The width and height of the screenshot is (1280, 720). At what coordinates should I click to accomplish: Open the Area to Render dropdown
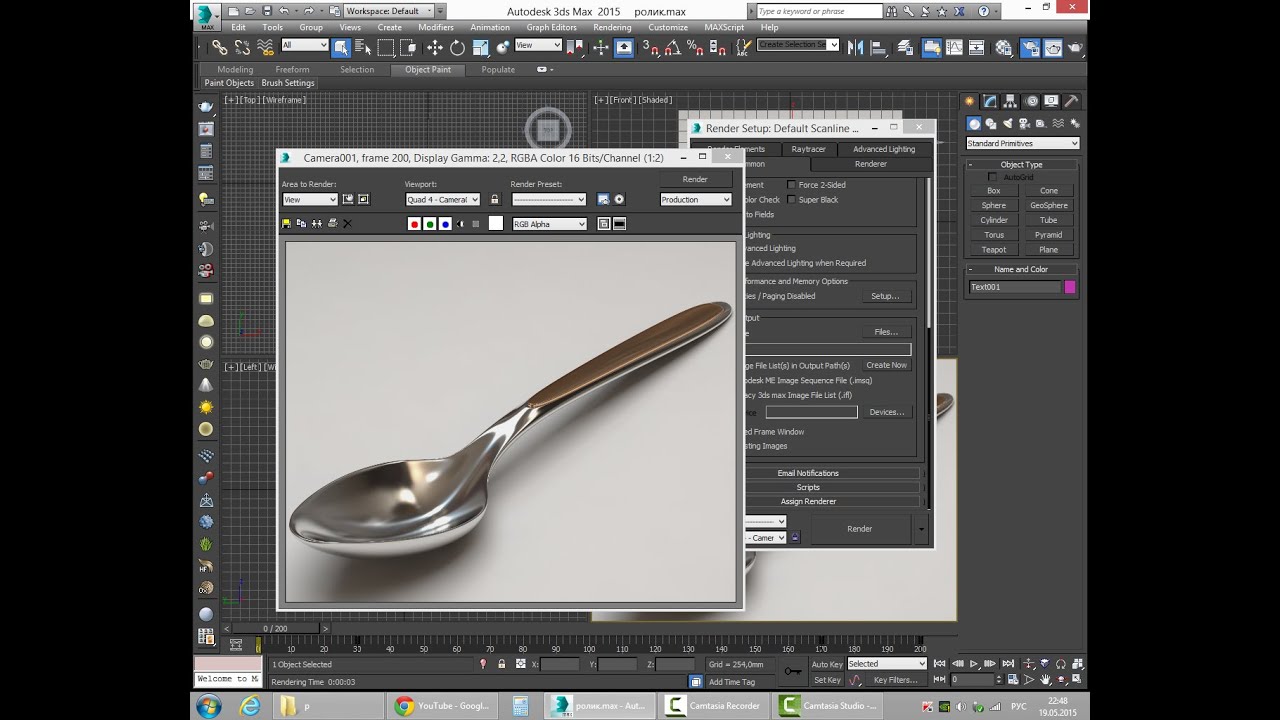click(310, 199)
